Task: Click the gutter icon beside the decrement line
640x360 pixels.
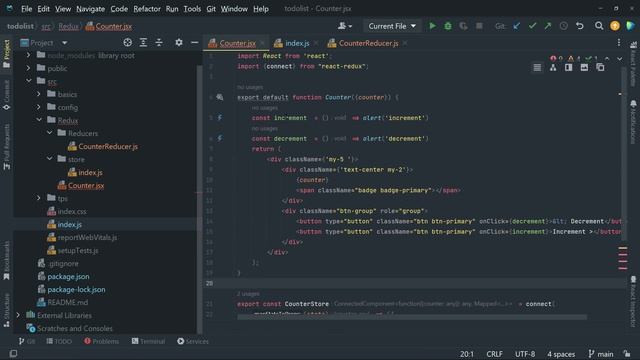Action: coord(220,138)
